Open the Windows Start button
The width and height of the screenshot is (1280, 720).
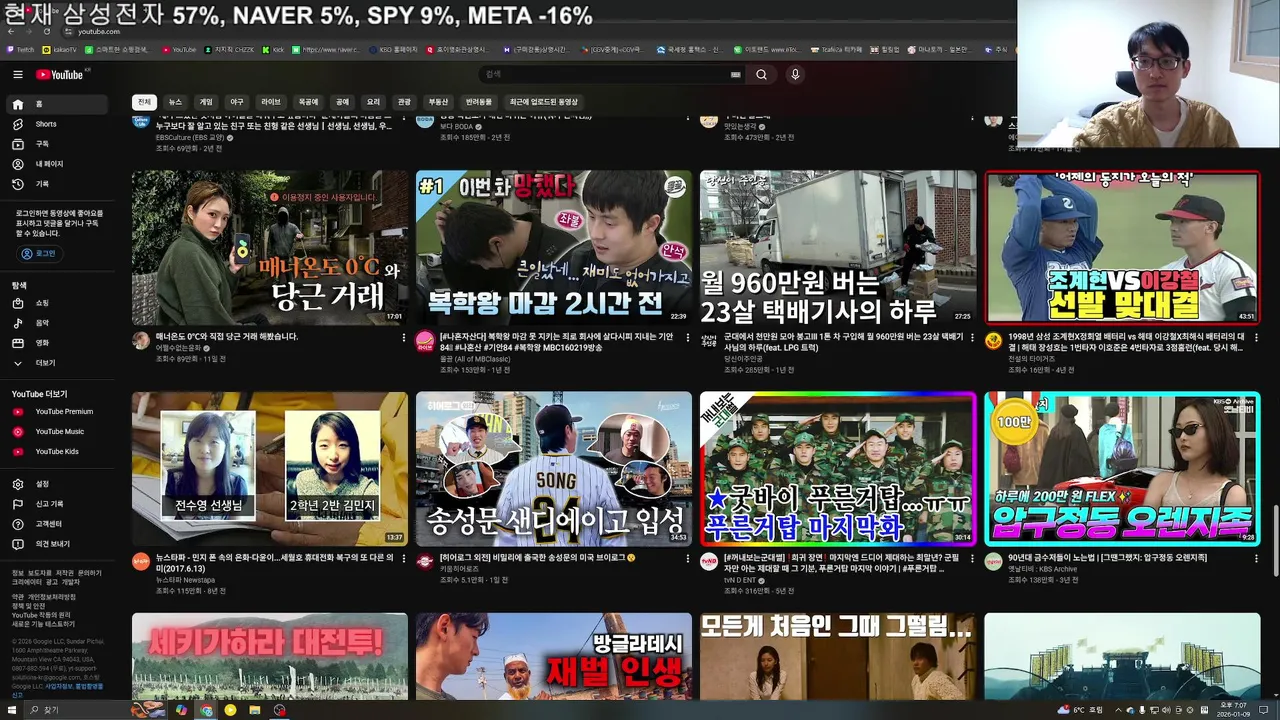point(11,710)
